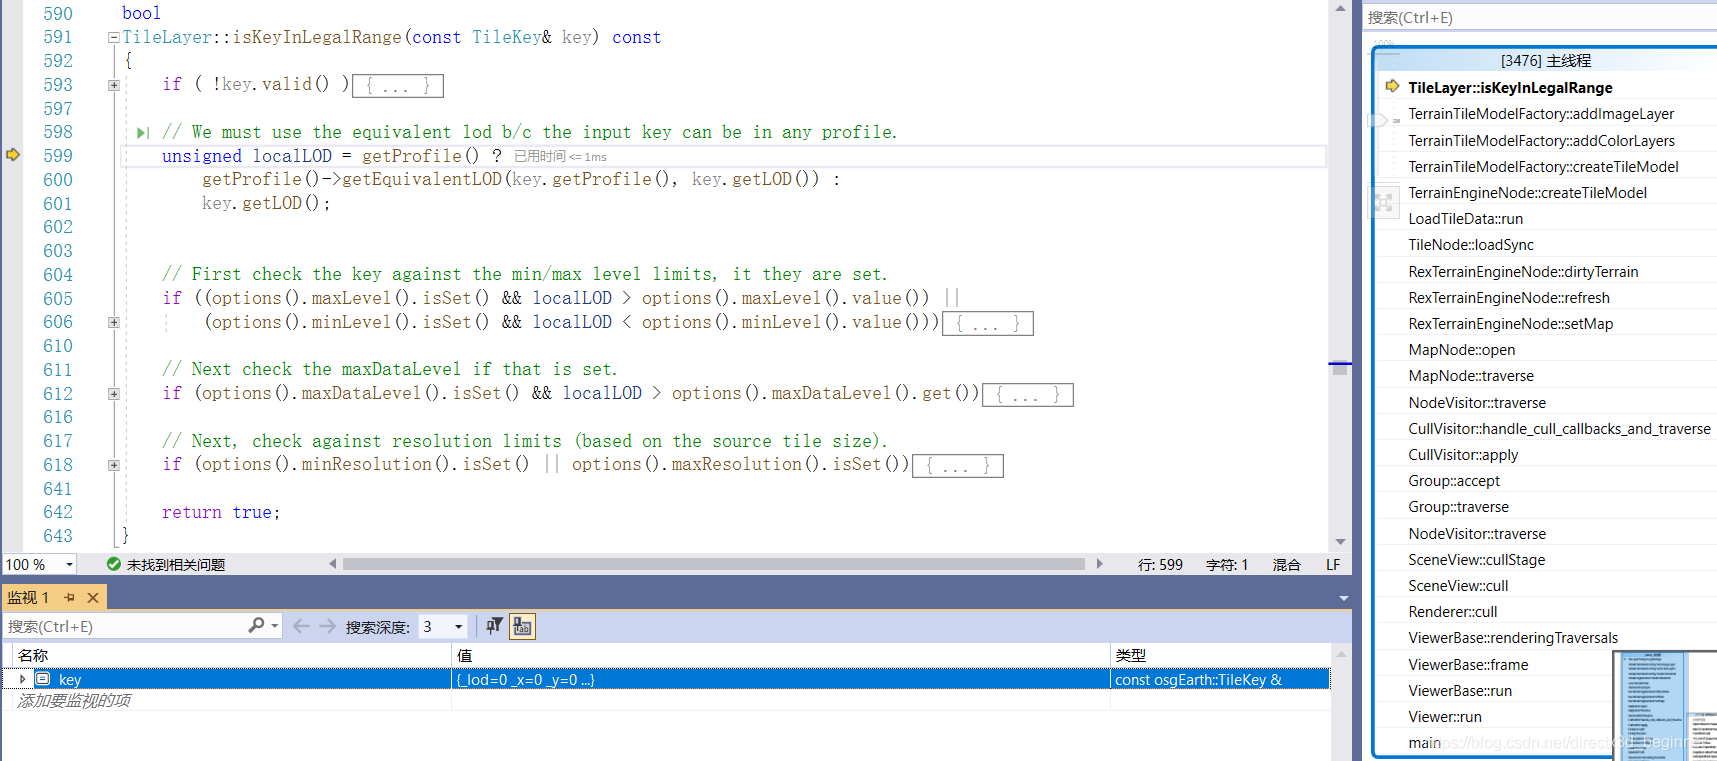Expand collapsed block at line 618
The image size is (1717, 761).
114,465
